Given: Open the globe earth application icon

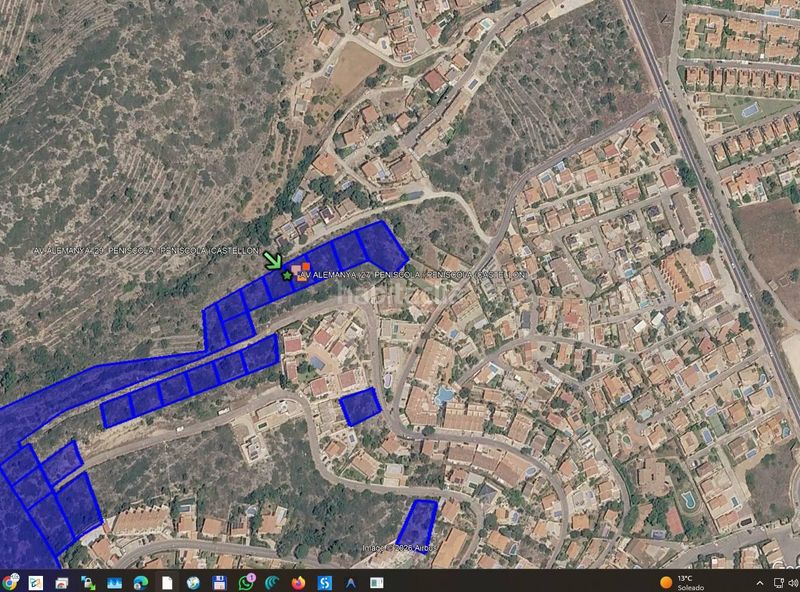Looking at the screenshot, I should (x=193, y=583).
